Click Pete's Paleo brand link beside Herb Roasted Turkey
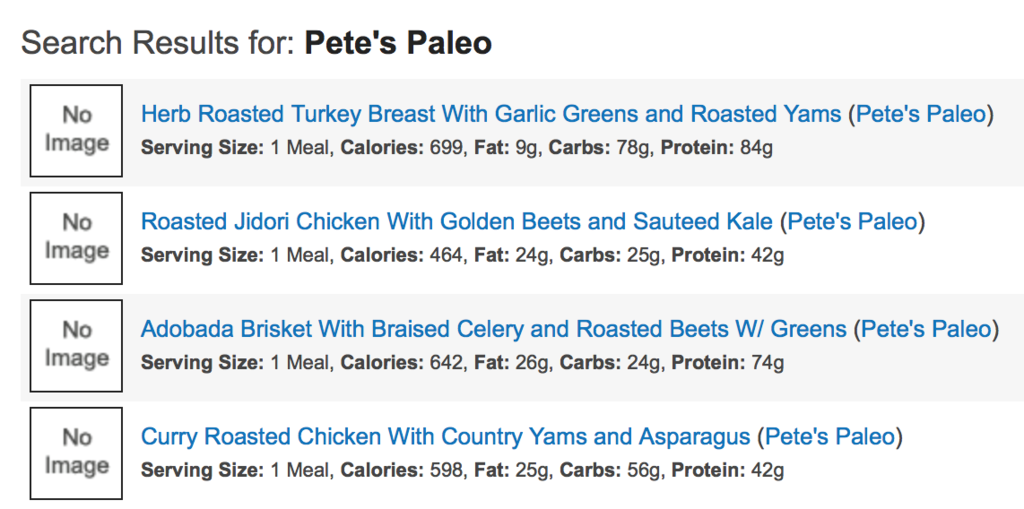The width and height of the screenshot is (1024, 509). (920, 114)
